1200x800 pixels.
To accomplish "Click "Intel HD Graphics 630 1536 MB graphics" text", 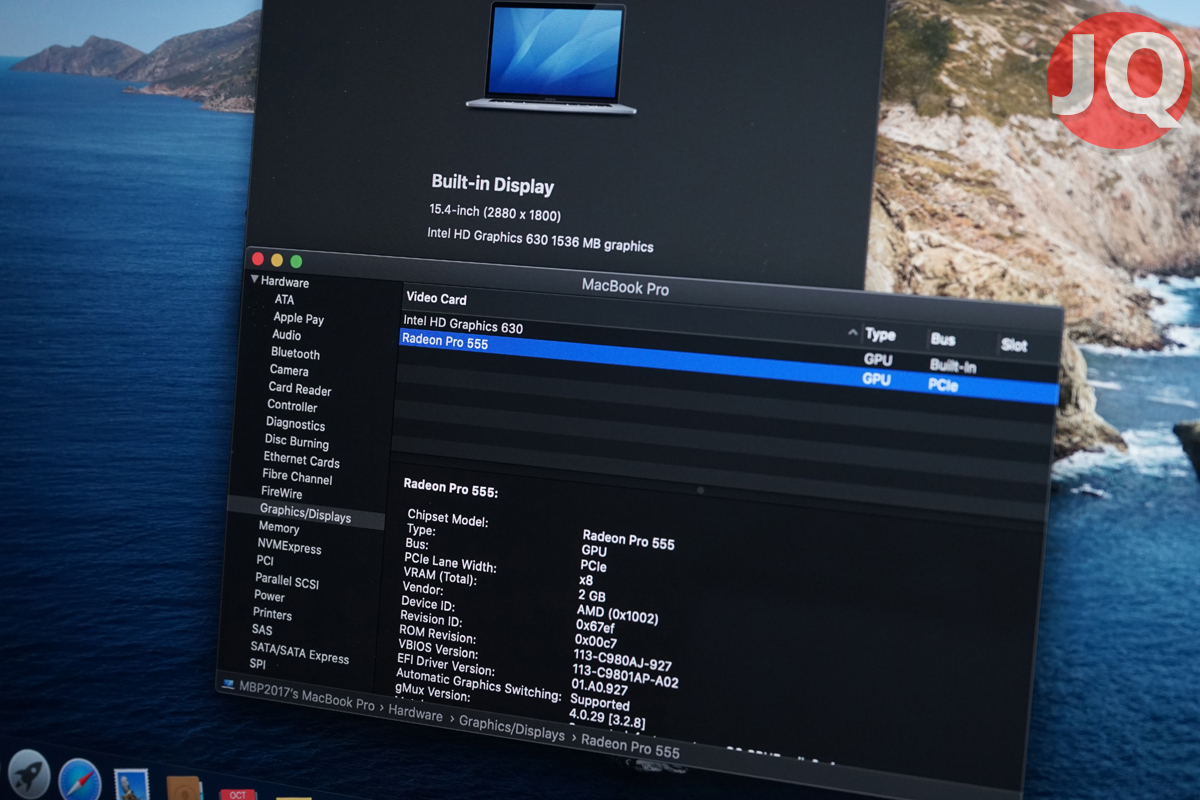I will [x=540, y=239].
